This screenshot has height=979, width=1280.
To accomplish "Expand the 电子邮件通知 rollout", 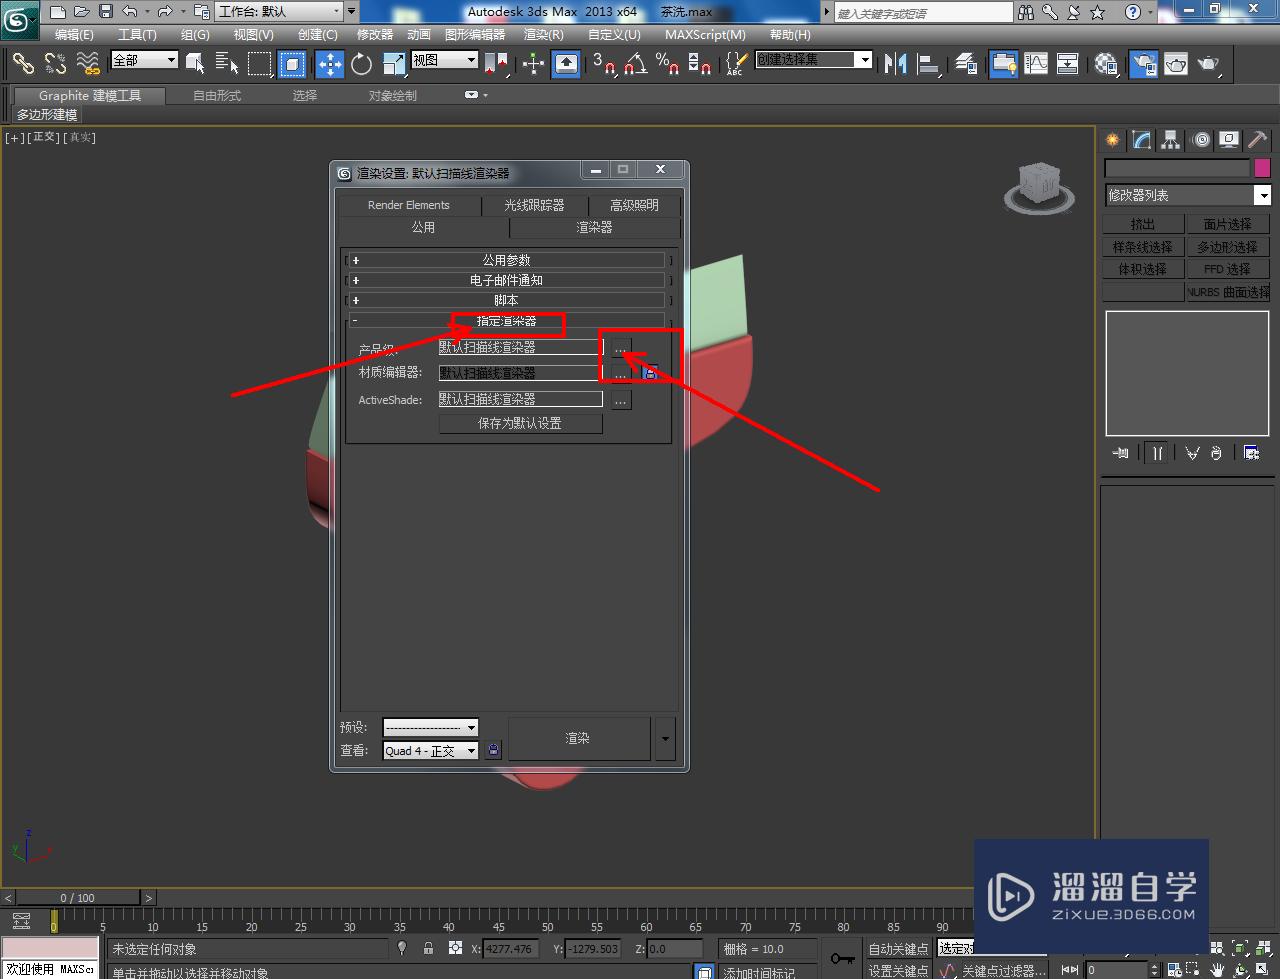I will coord(506,280).
